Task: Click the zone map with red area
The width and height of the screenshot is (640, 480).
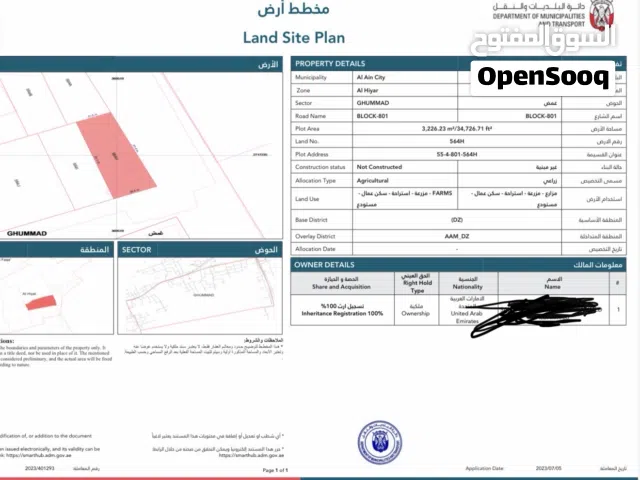Action: 56,296
